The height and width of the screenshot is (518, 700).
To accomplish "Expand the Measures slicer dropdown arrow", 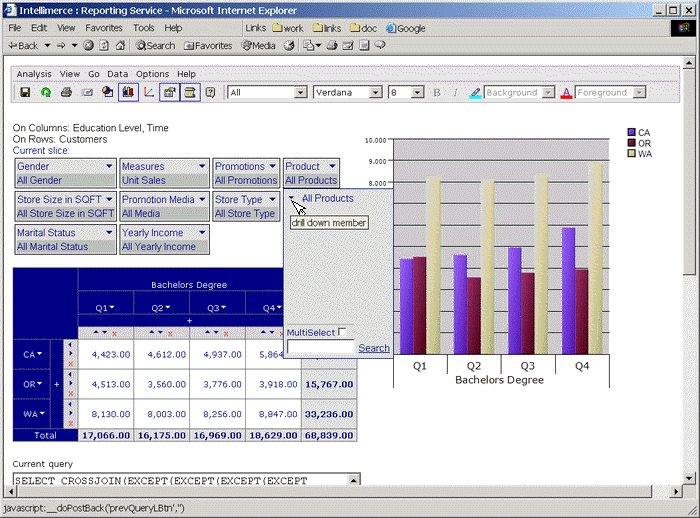I will tap(202, 166).
